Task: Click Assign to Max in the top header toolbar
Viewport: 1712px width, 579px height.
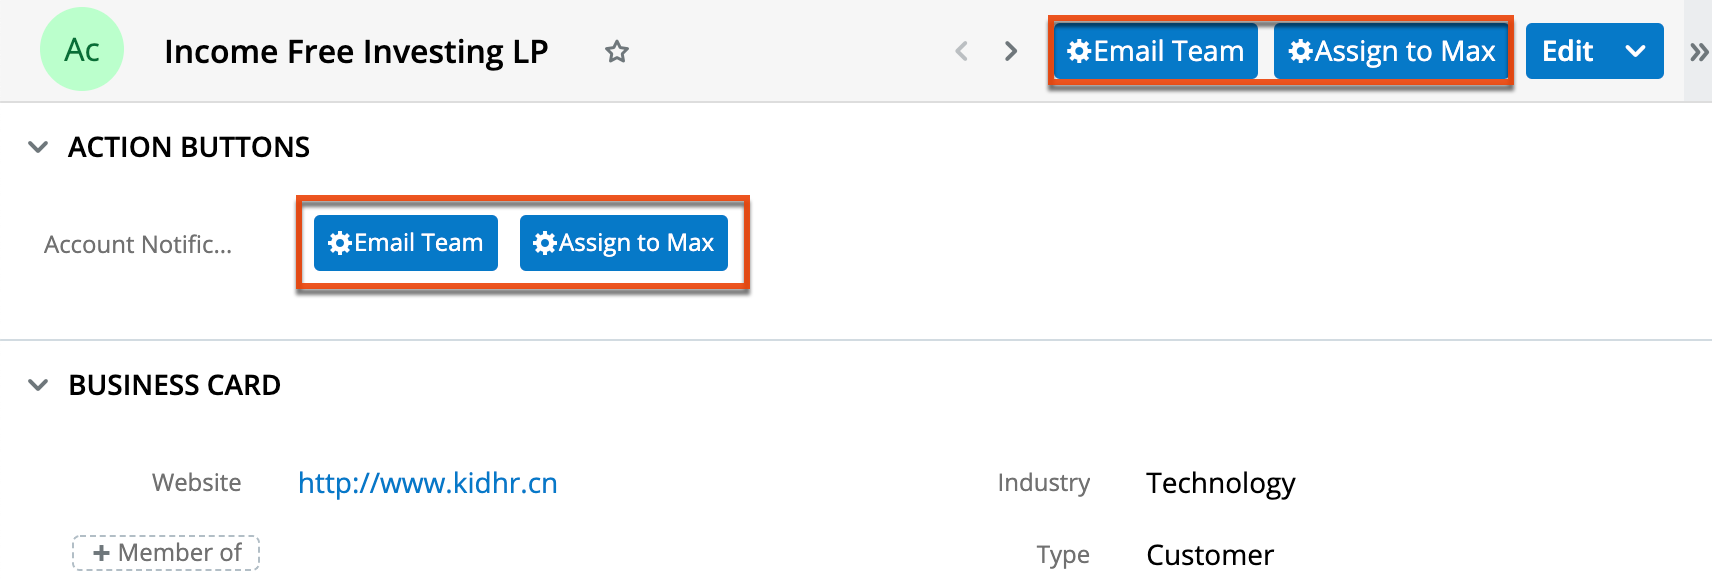Action: [1392, 52]
